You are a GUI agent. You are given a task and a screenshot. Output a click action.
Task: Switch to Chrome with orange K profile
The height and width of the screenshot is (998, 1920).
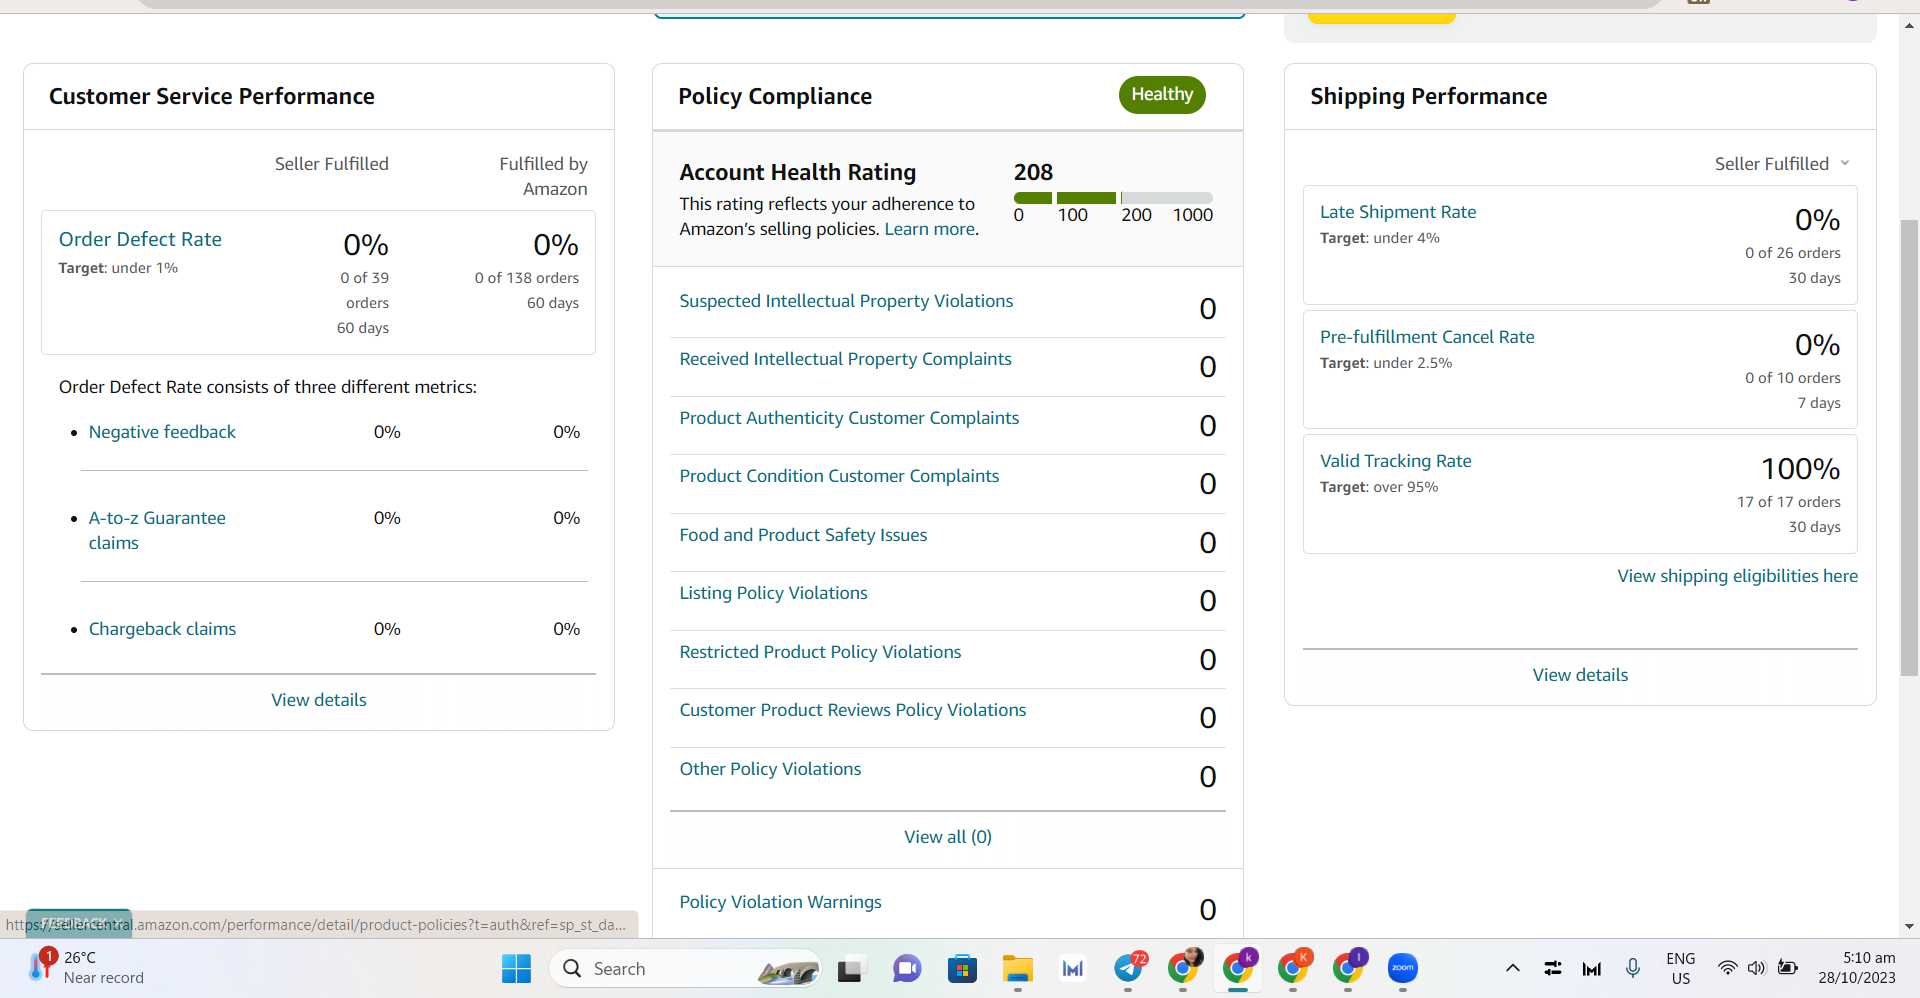click(x=1293, y=968)
